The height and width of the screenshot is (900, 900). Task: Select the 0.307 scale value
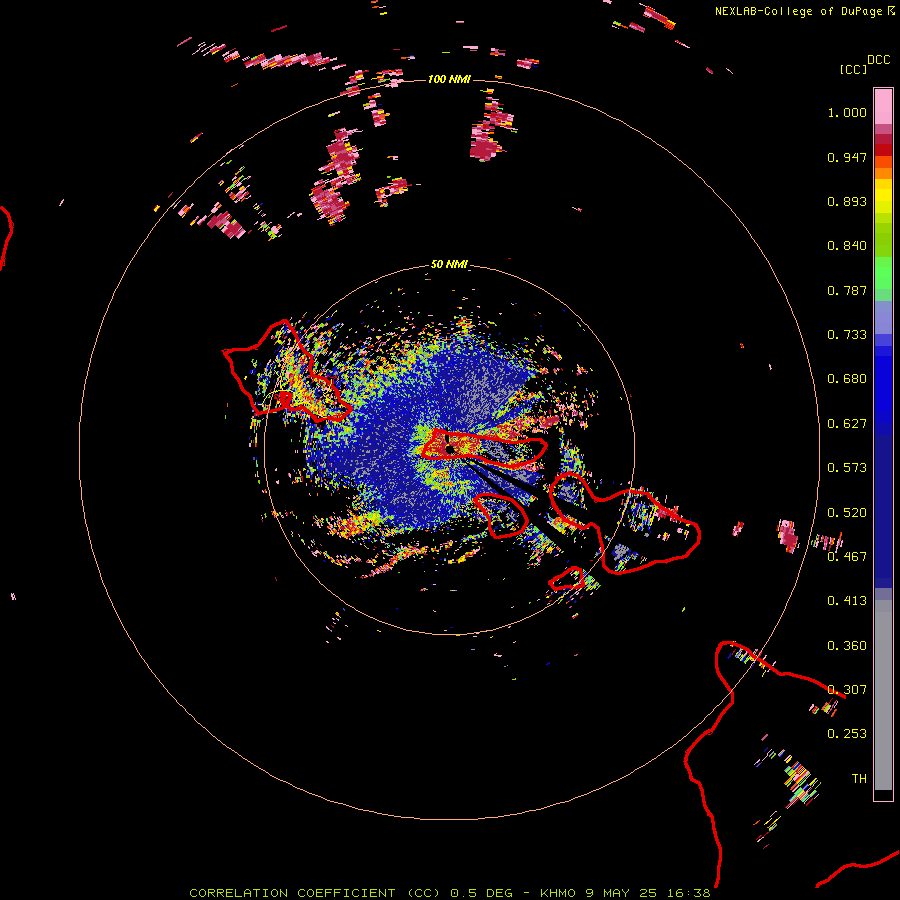[x=847, y=690]
